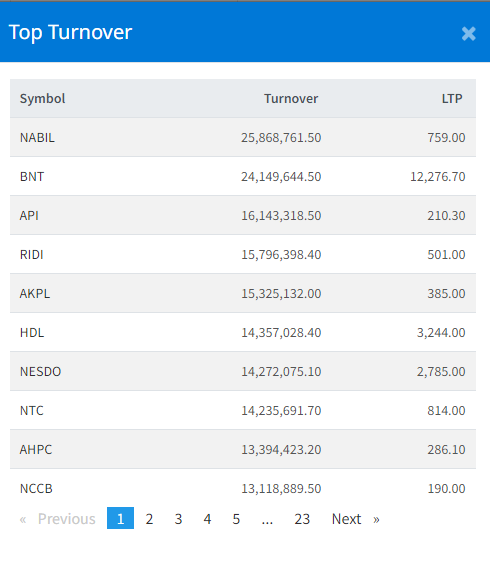Close the Top Turnover dialog

(x=468, y=34)
